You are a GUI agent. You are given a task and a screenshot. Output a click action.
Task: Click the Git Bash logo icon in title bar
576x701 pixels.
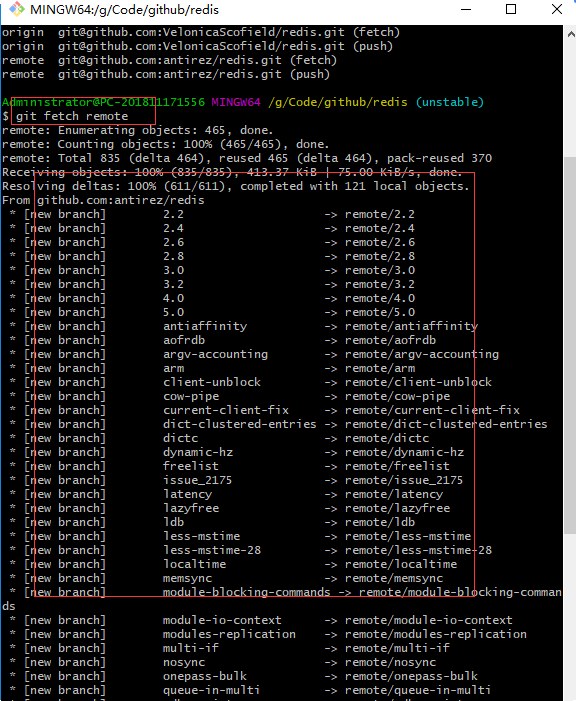pos(17,9)
